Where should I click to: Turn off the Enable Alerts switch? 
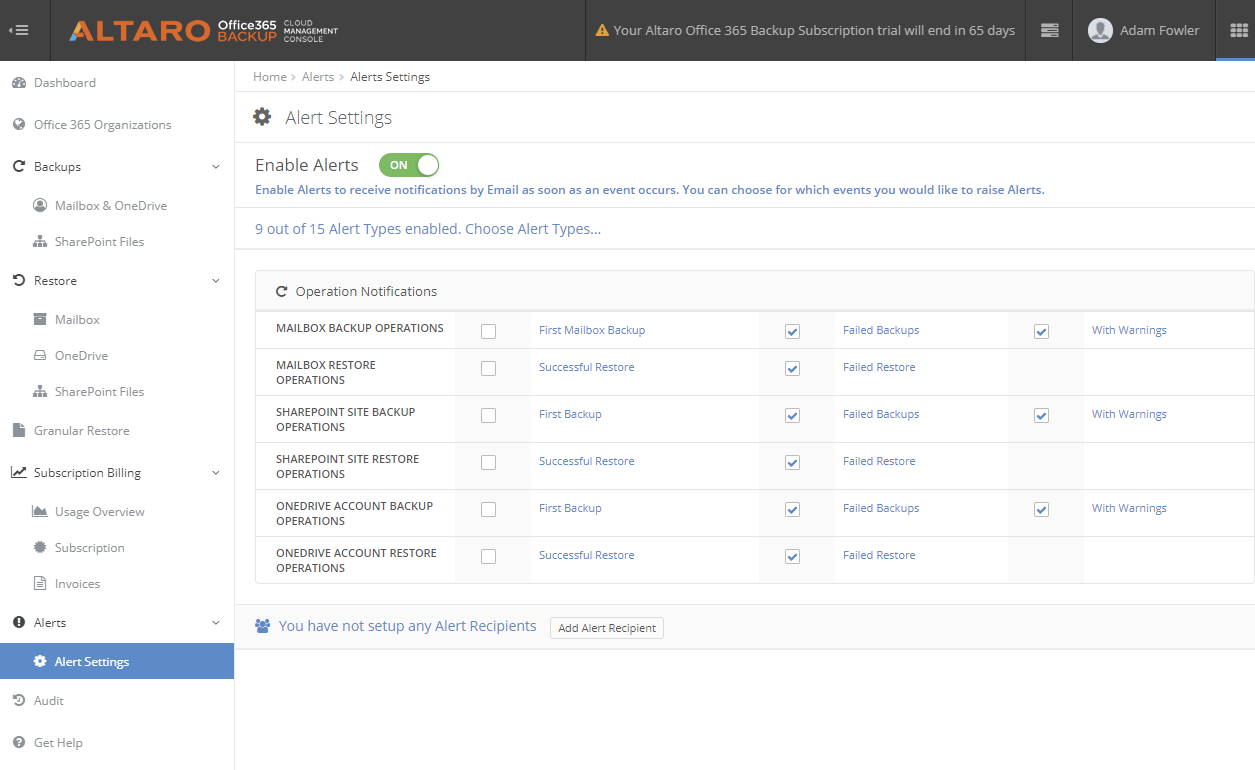(x=409, y=165)
